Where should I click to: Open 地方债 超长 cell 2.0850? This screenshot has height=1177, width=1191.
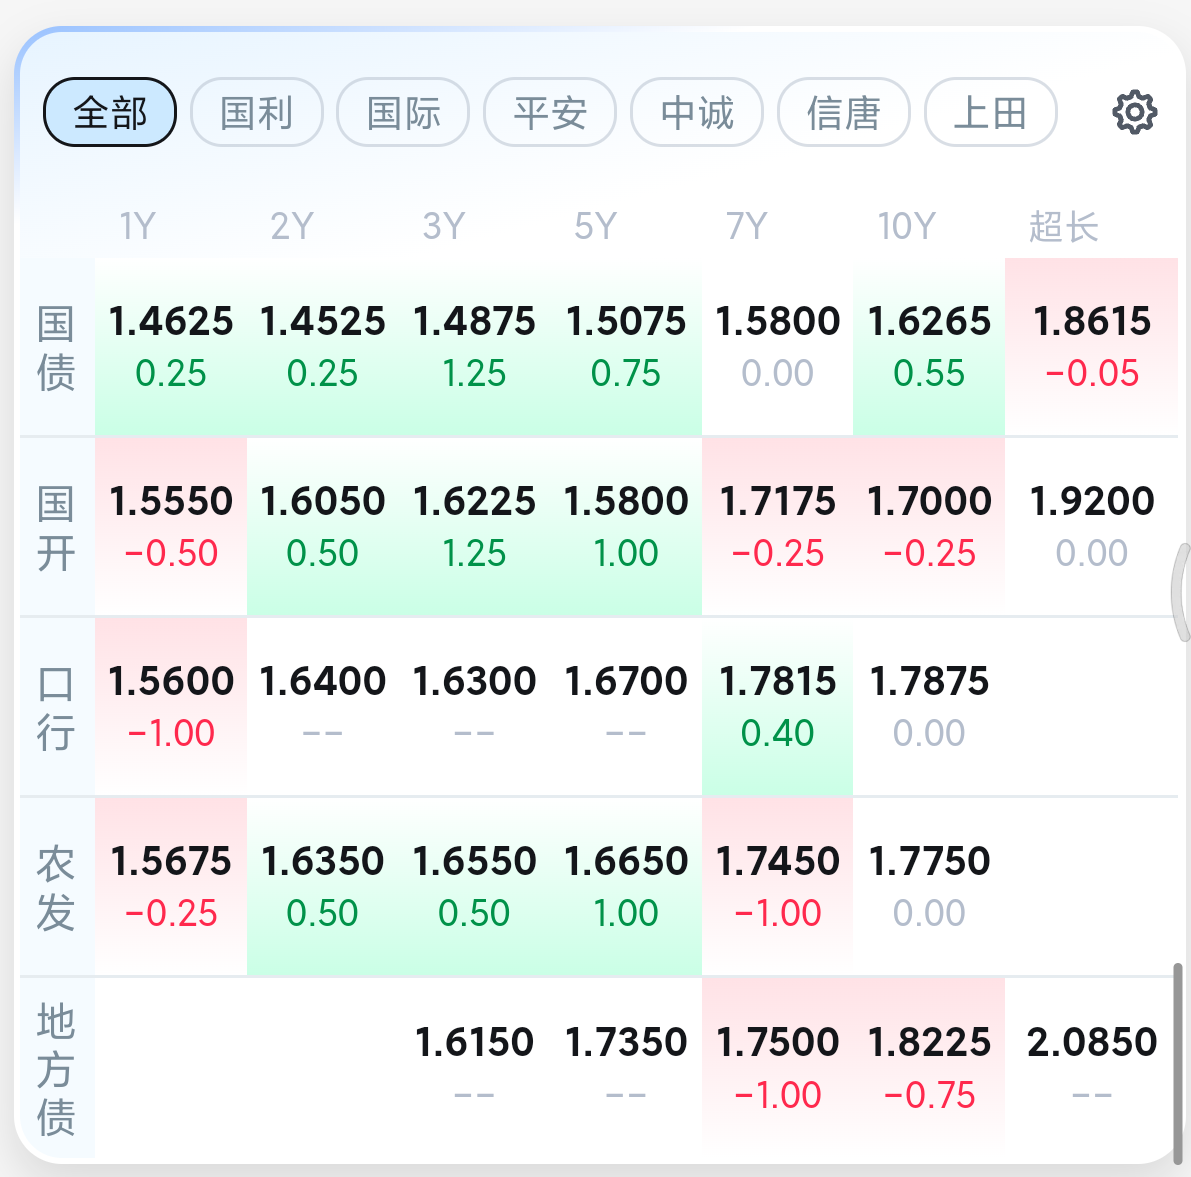click(1091, 1068)
